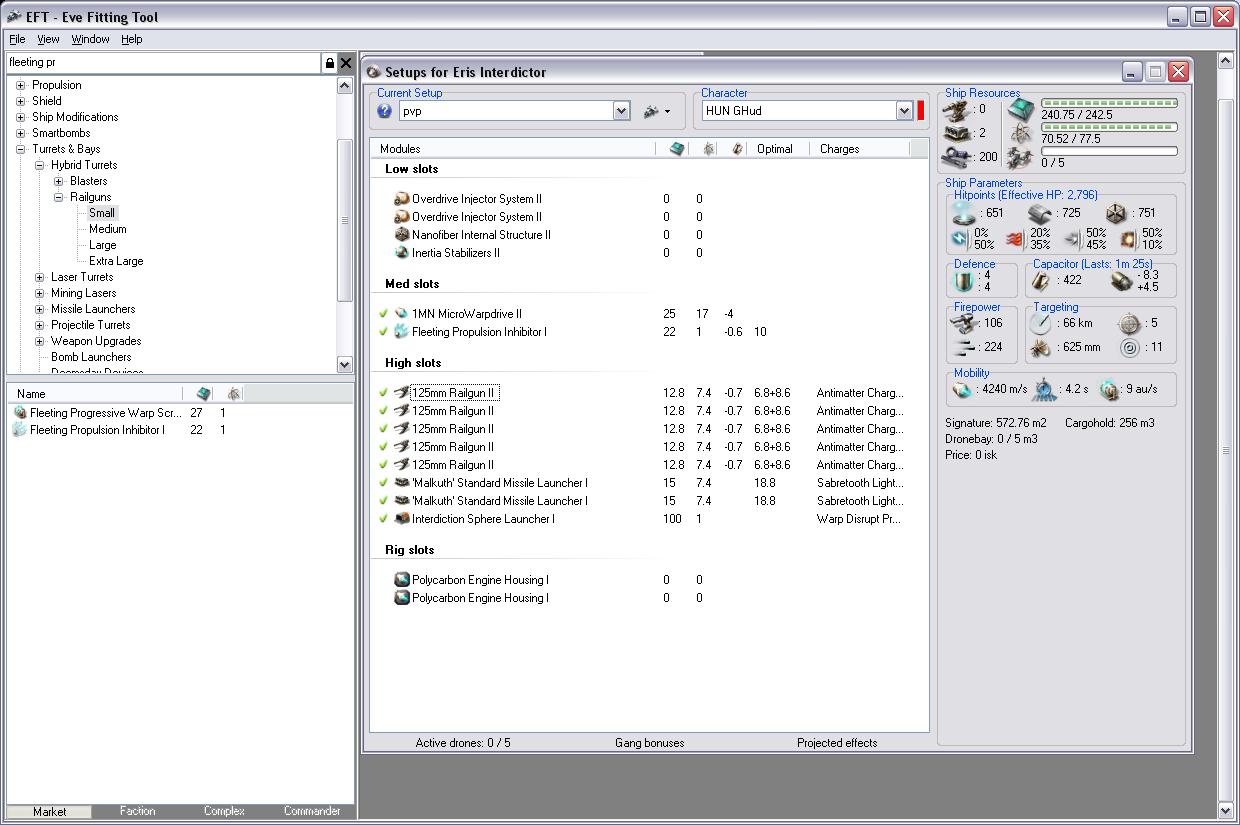This screenshot has width=1240, height=825.
Task: Open the File menu
Action: (x=17, y=39)
